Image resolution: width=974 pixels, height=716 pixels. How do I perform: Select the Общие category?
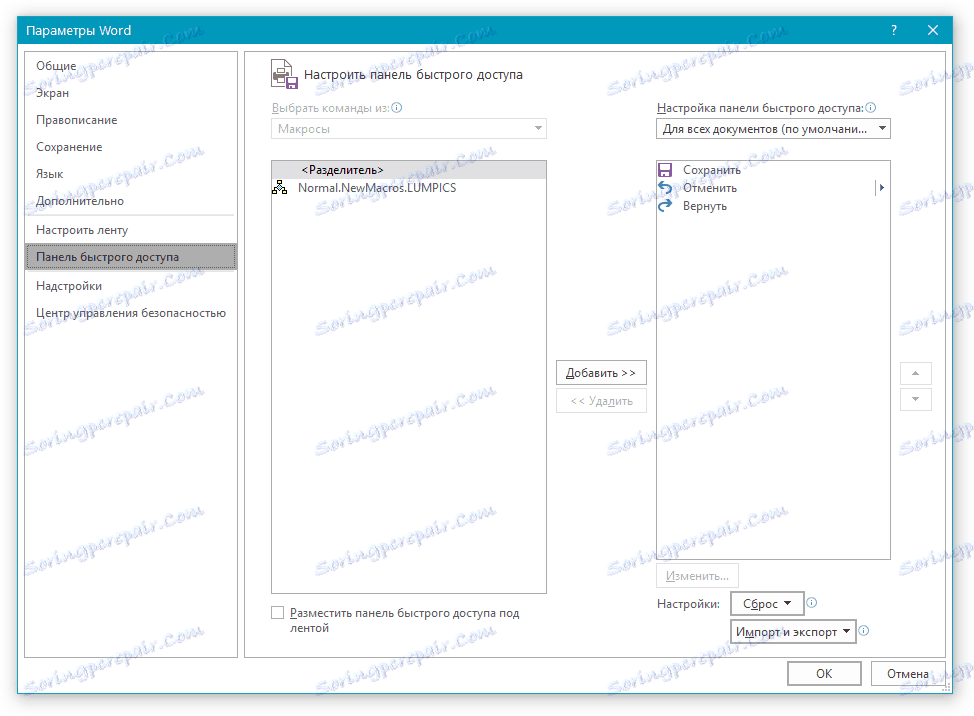point(131,66)
